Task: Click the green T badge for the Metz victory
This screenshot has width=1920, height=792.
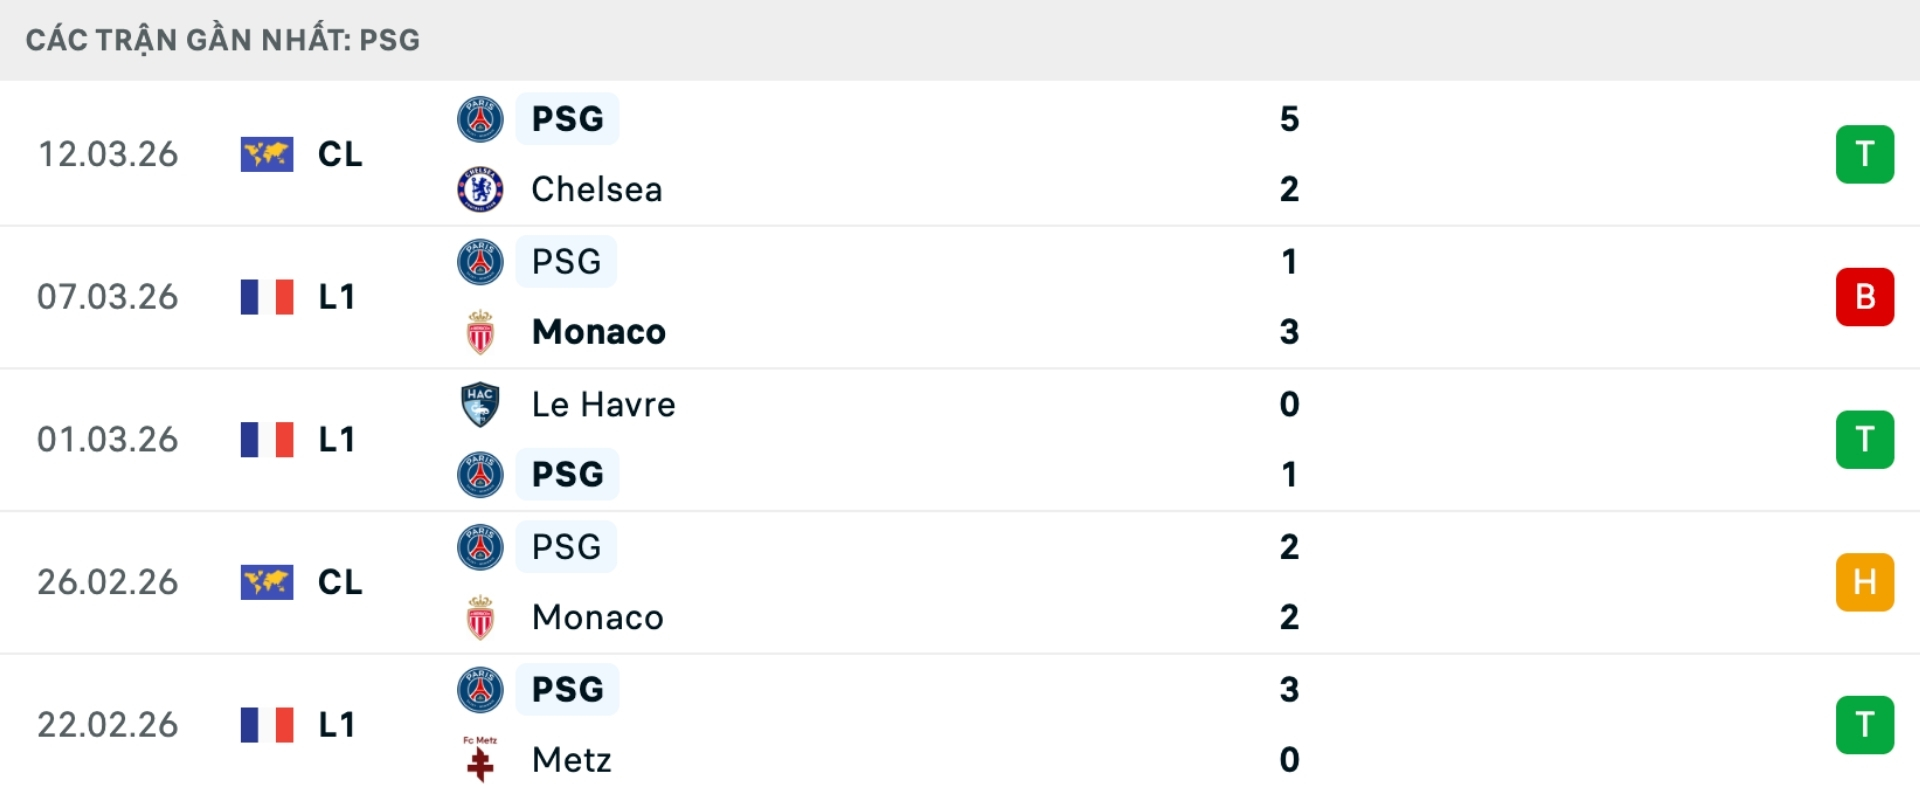Action: [1865, 725]
